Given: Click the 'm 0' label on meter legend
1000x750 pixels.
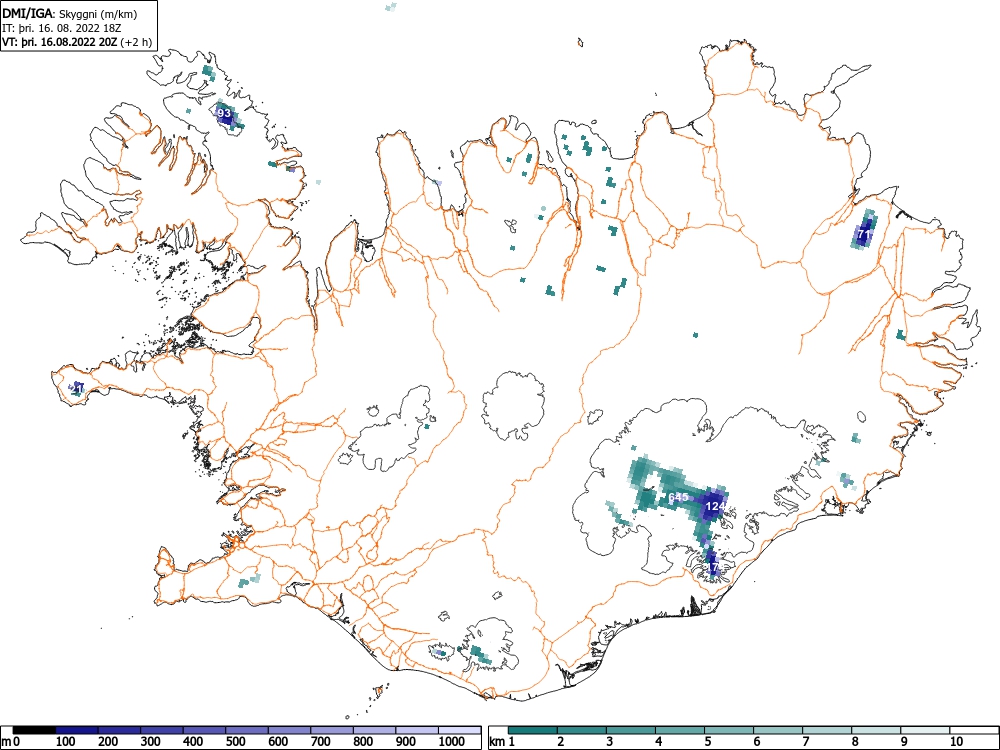Looking at the screenshot, I should click(x=11, y=741).
